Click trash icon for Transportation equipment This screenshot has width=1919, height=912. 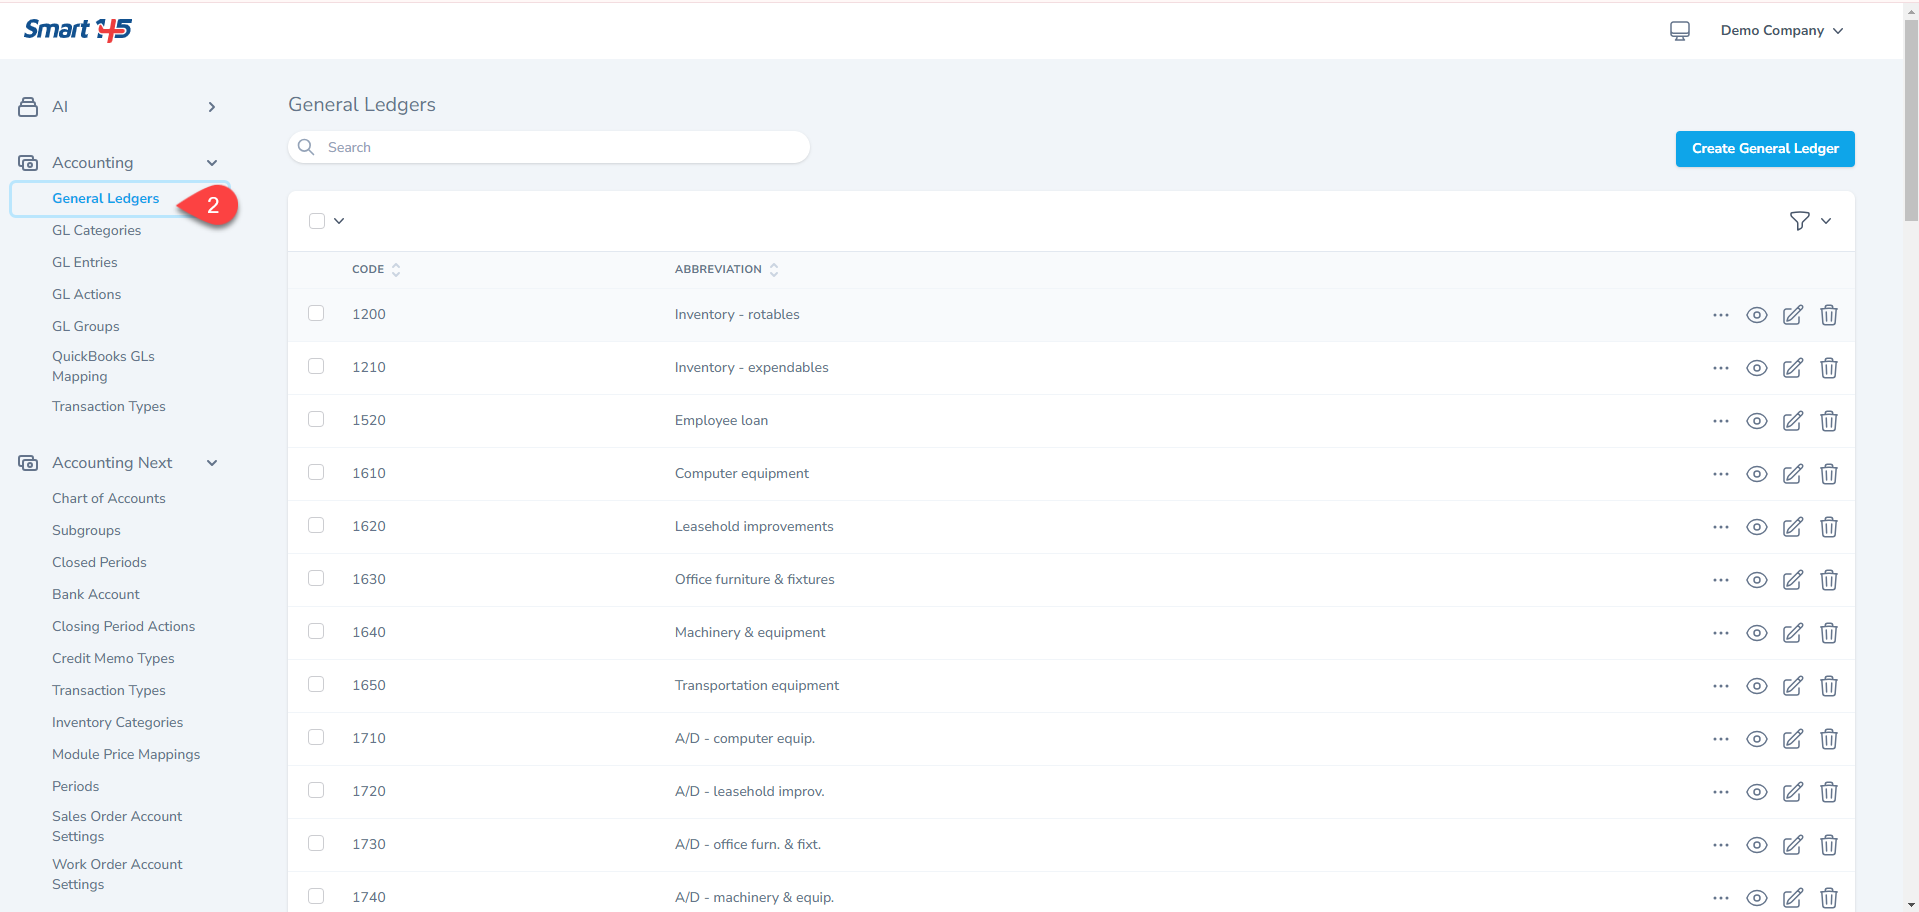(x=1828, y=686)
